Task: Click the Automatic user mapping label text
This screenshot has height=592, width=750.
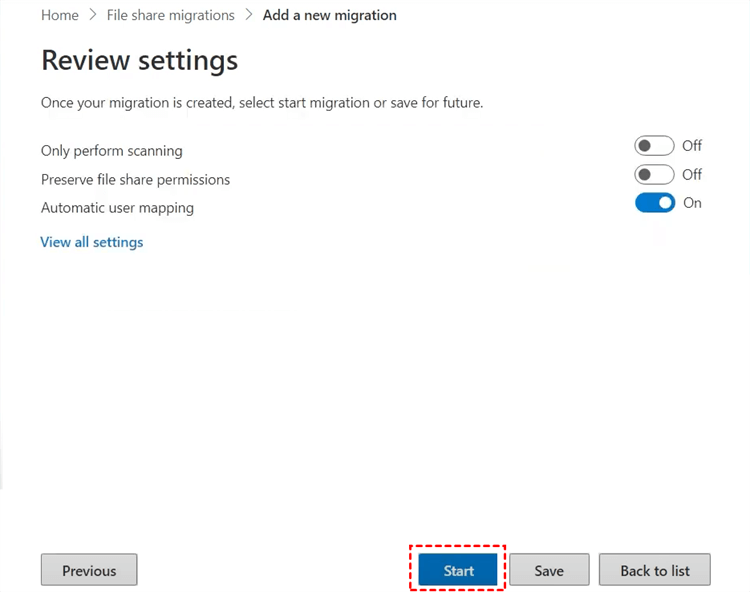Action: 117,208
